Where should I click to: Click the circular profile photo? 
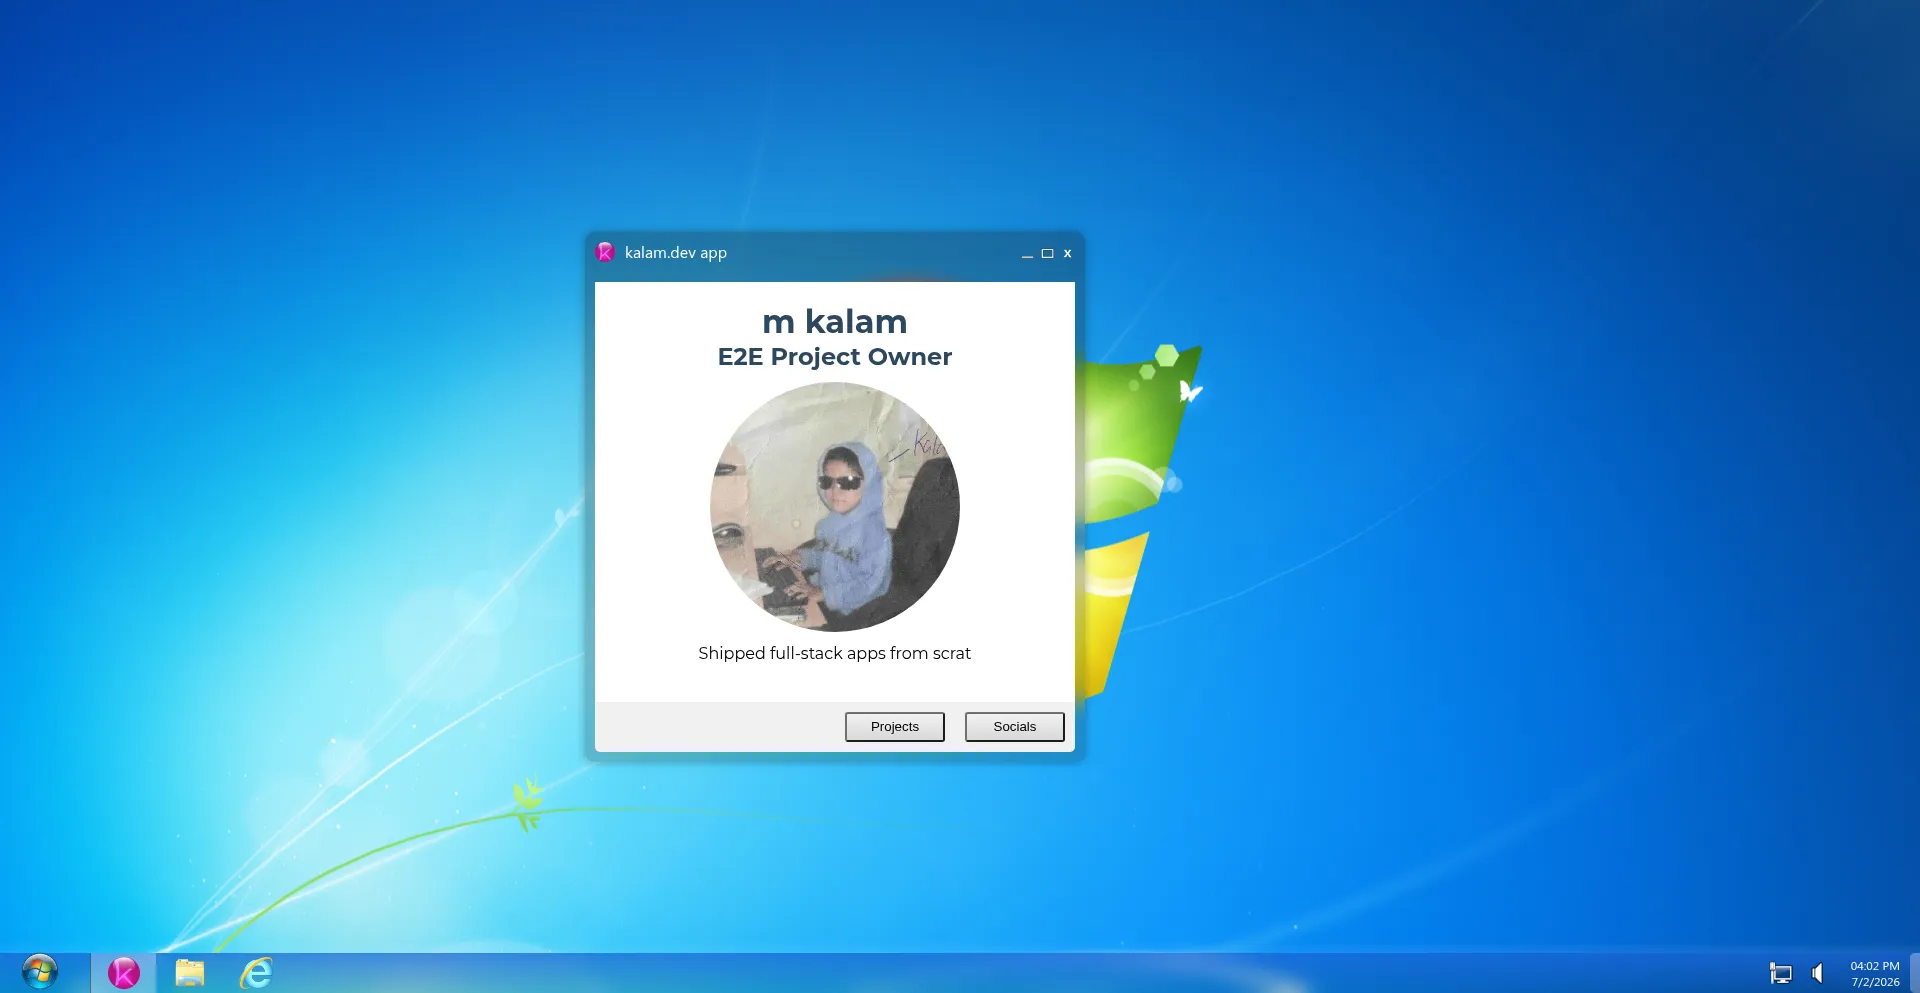coord(835,507)
